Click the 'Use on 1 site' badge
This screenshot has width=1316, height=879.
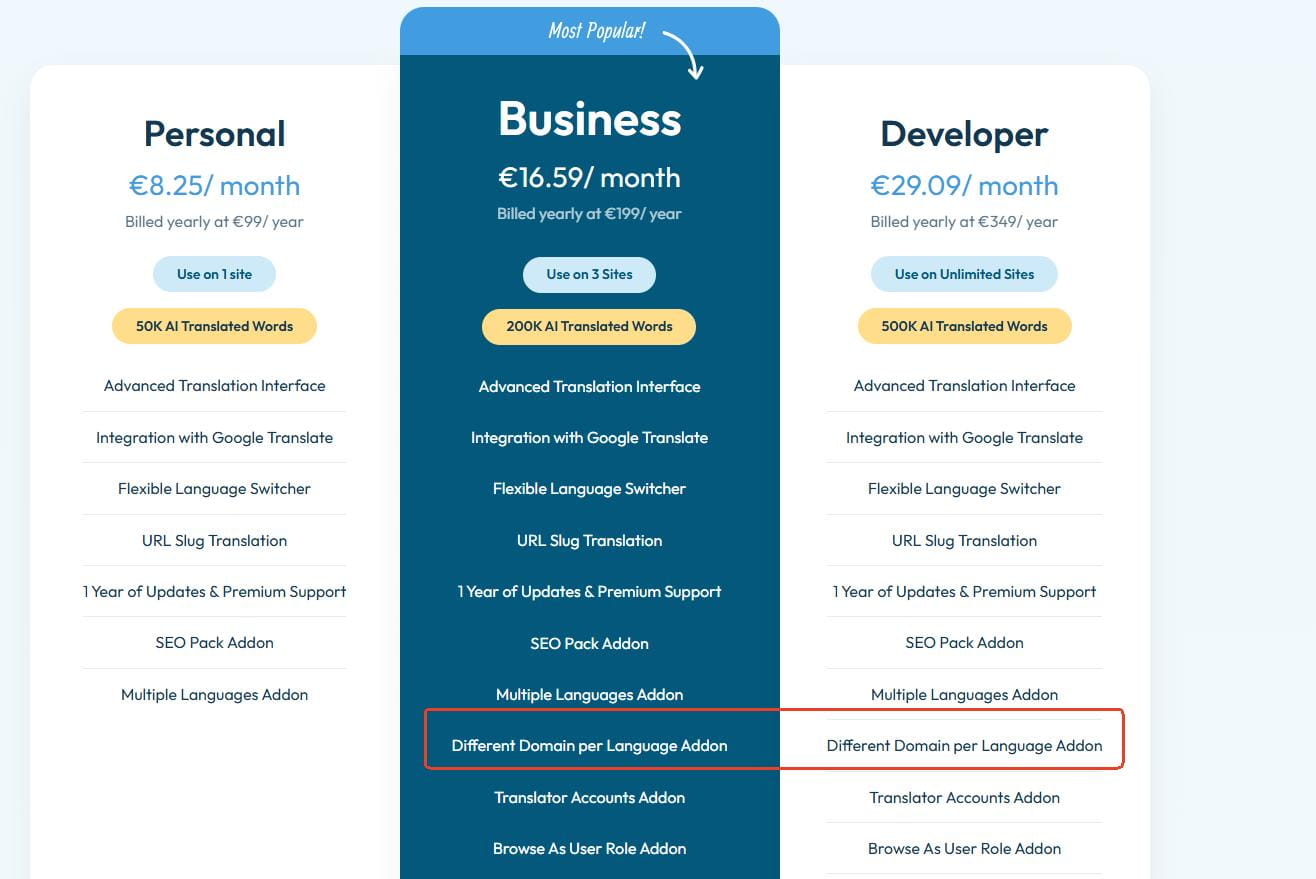pos(214,274)
